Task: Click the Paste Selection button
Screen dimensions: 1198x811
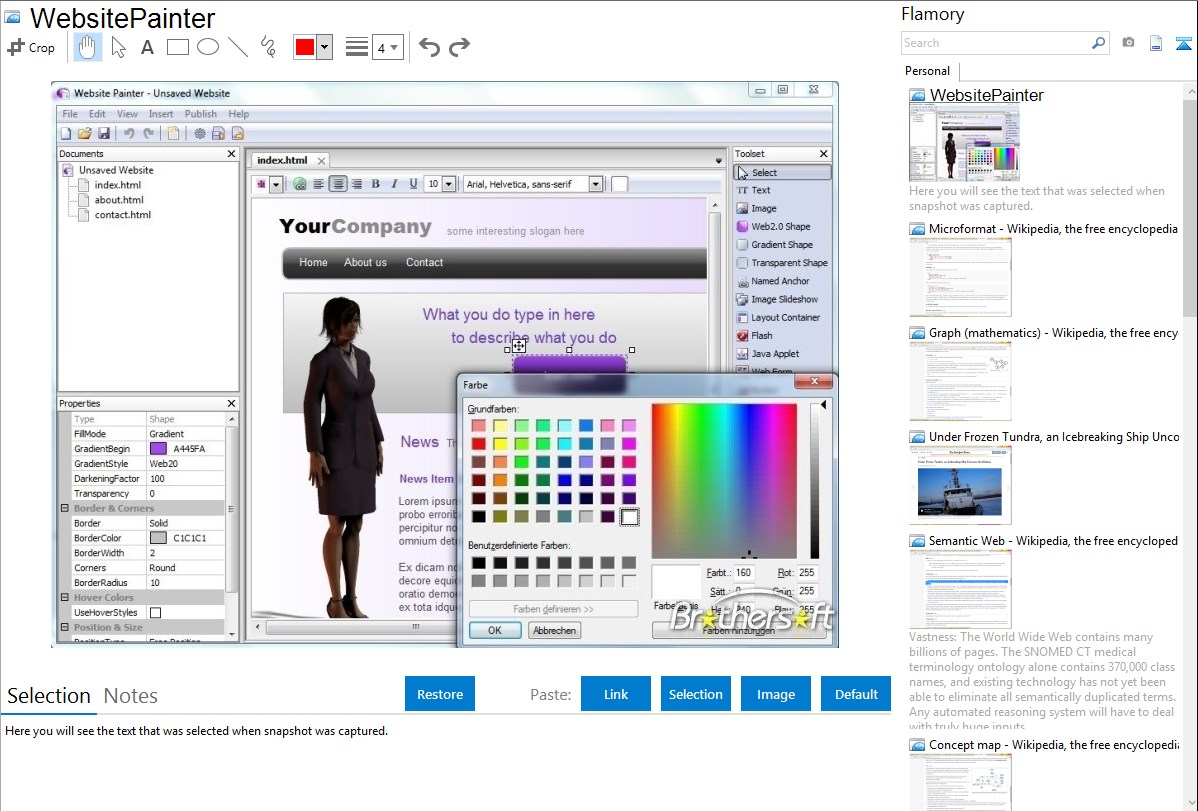Action: click(696, 694)
